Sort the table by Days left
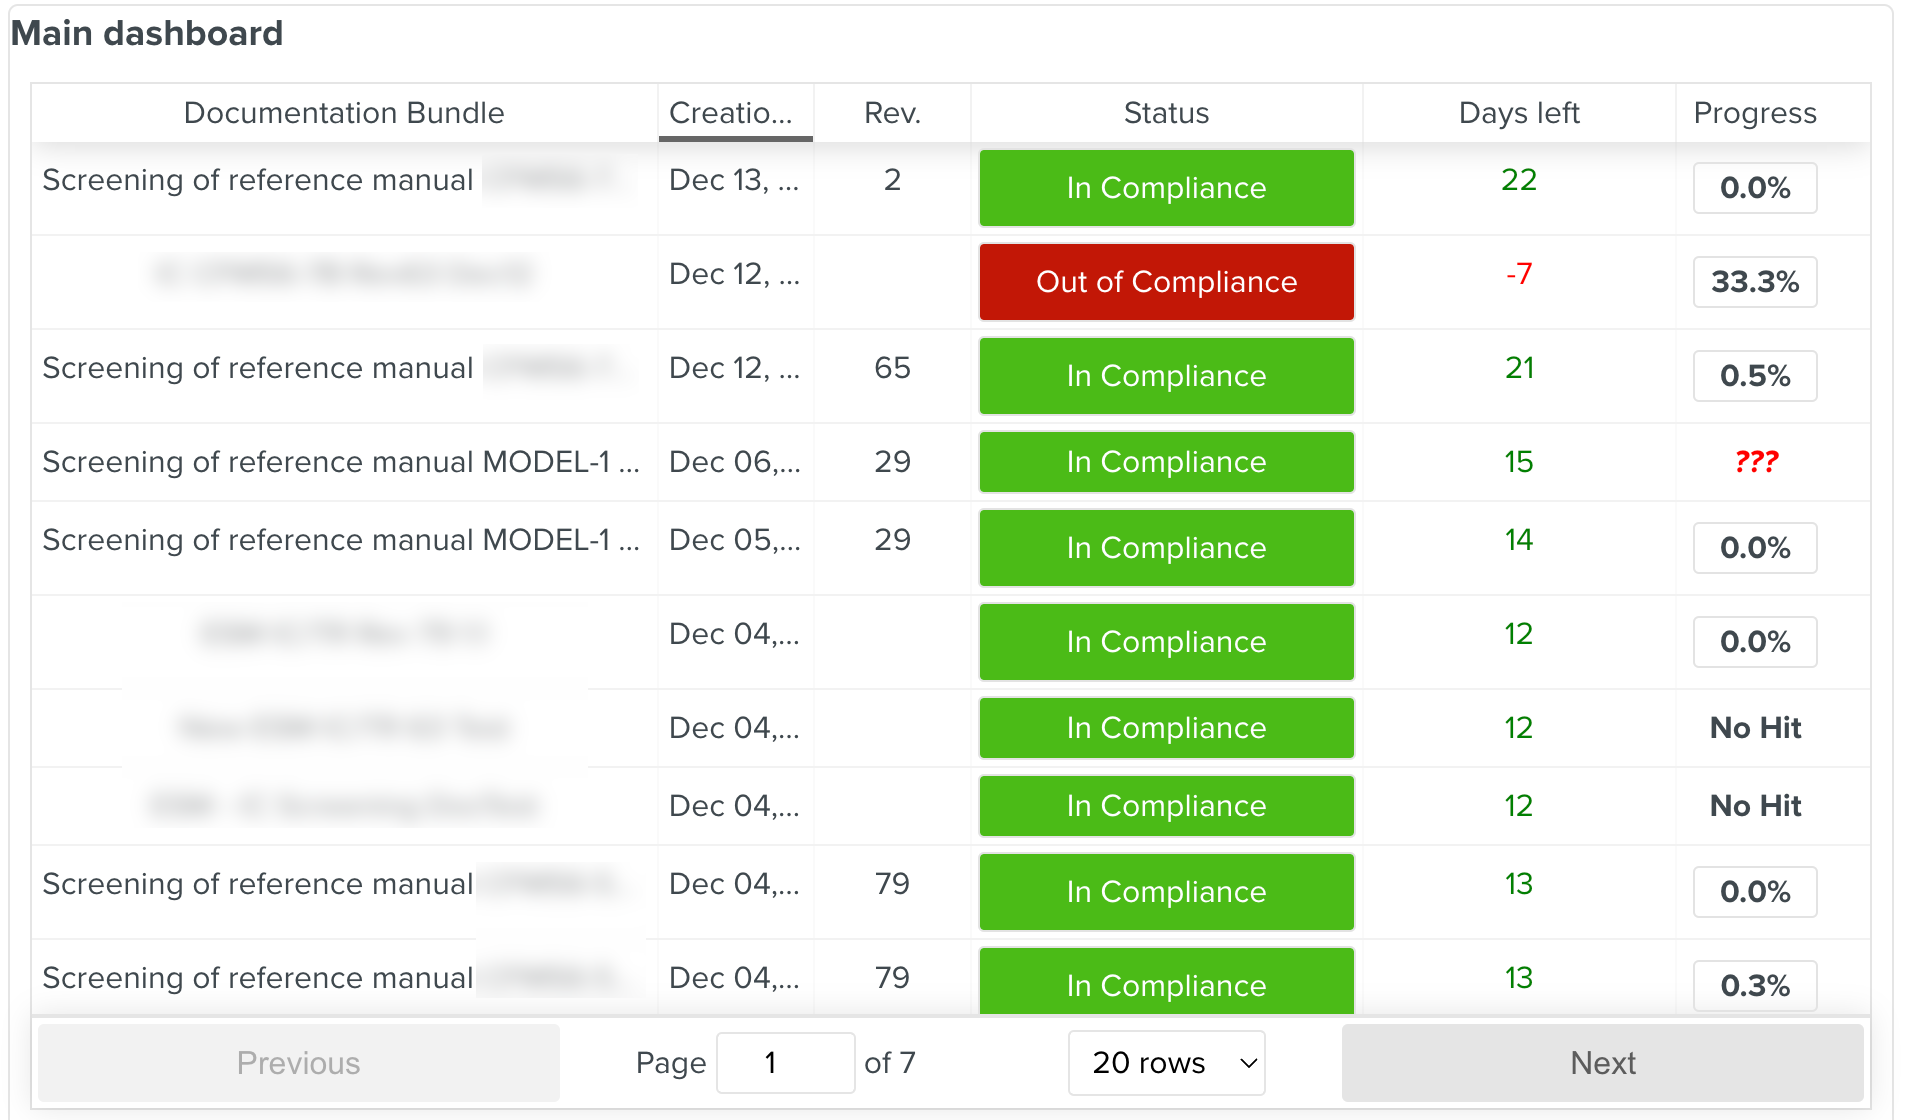 (x=1518, y=113)
